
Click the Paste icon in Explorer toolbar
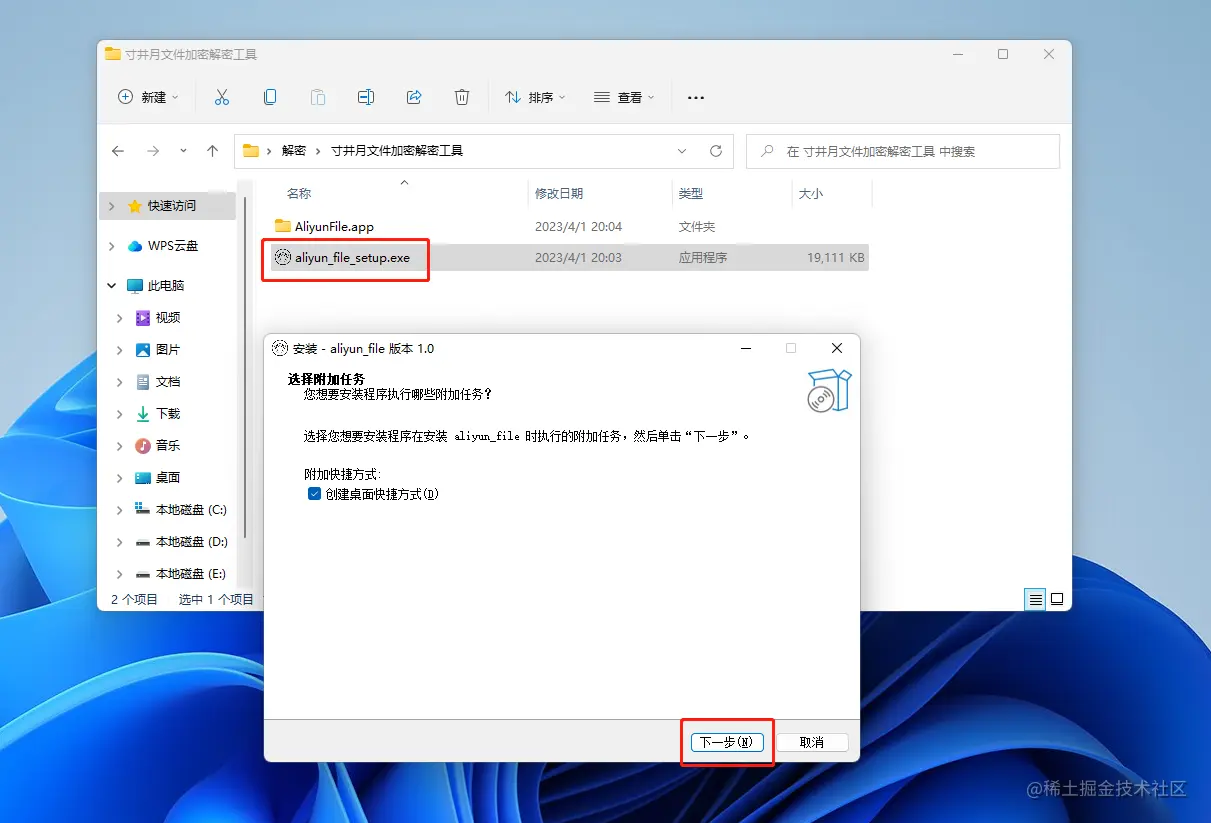pos(318,97)
